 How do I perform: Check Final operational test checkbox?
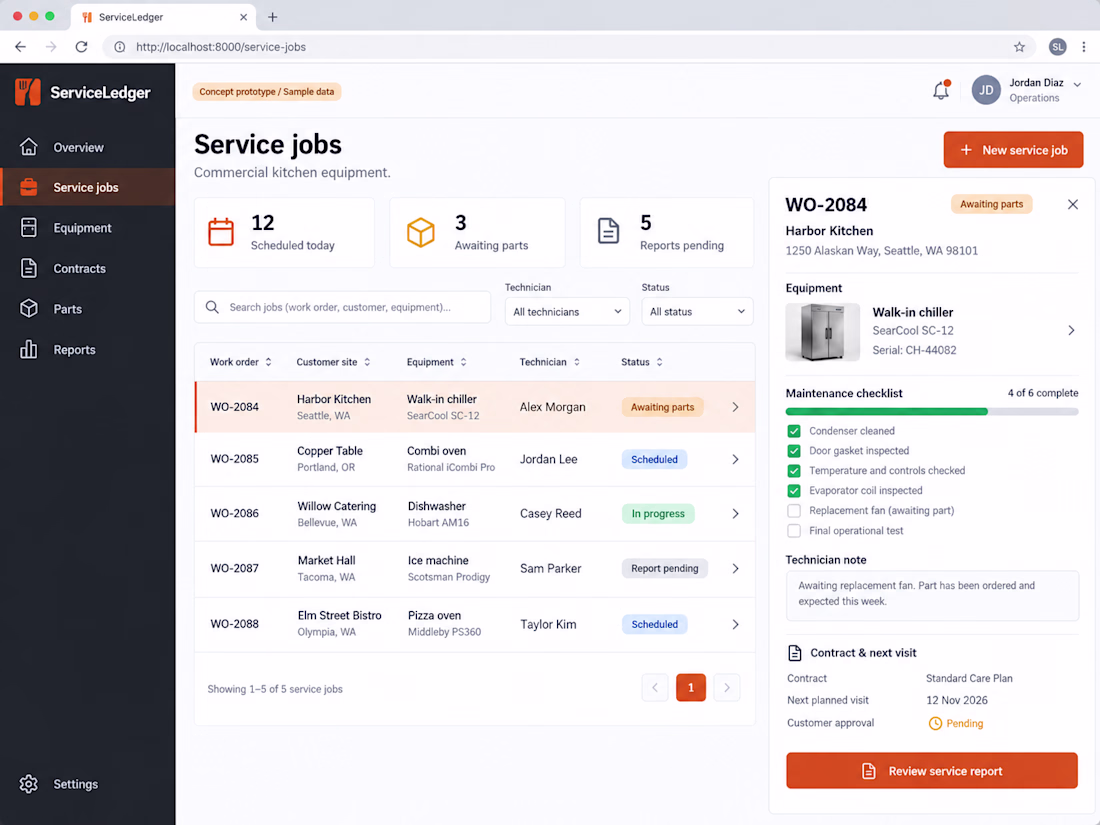coord(793,531)
